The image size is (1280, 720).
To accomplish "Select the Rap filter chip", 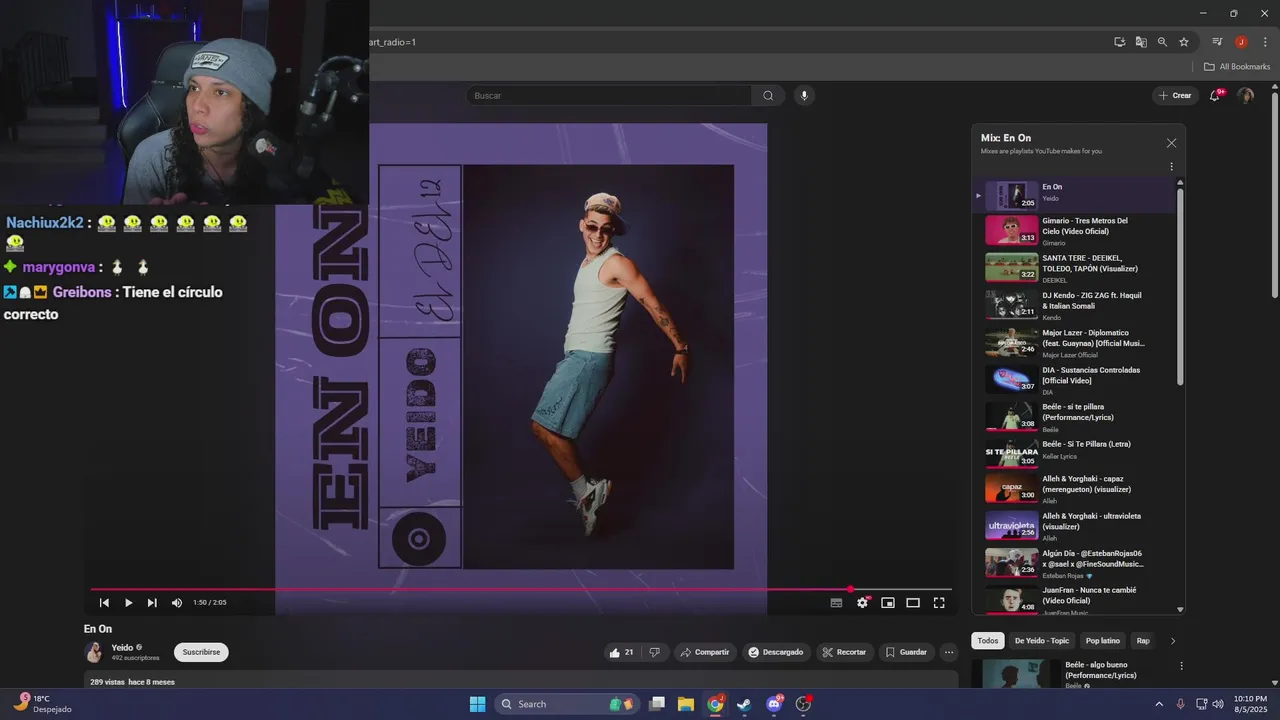I will click(x=1143, y=641).
